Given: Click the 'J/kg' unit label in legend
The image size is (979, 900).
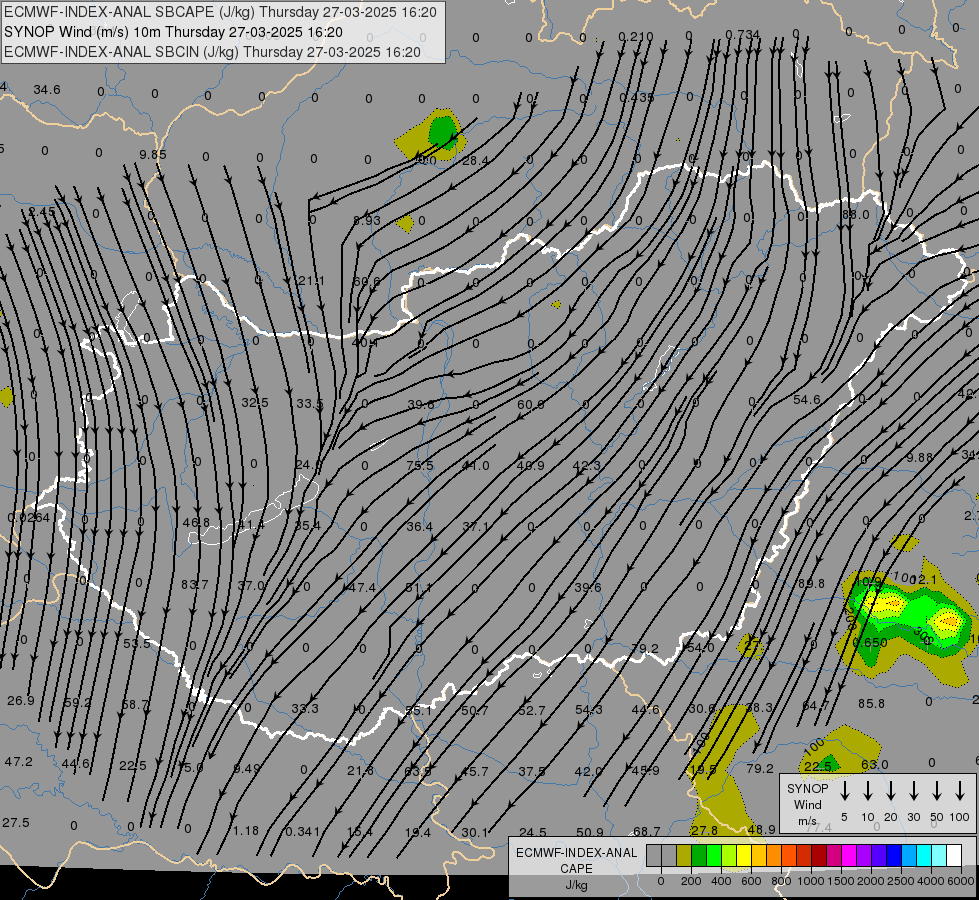Looking at the screenshot, I should coord(576,885).
